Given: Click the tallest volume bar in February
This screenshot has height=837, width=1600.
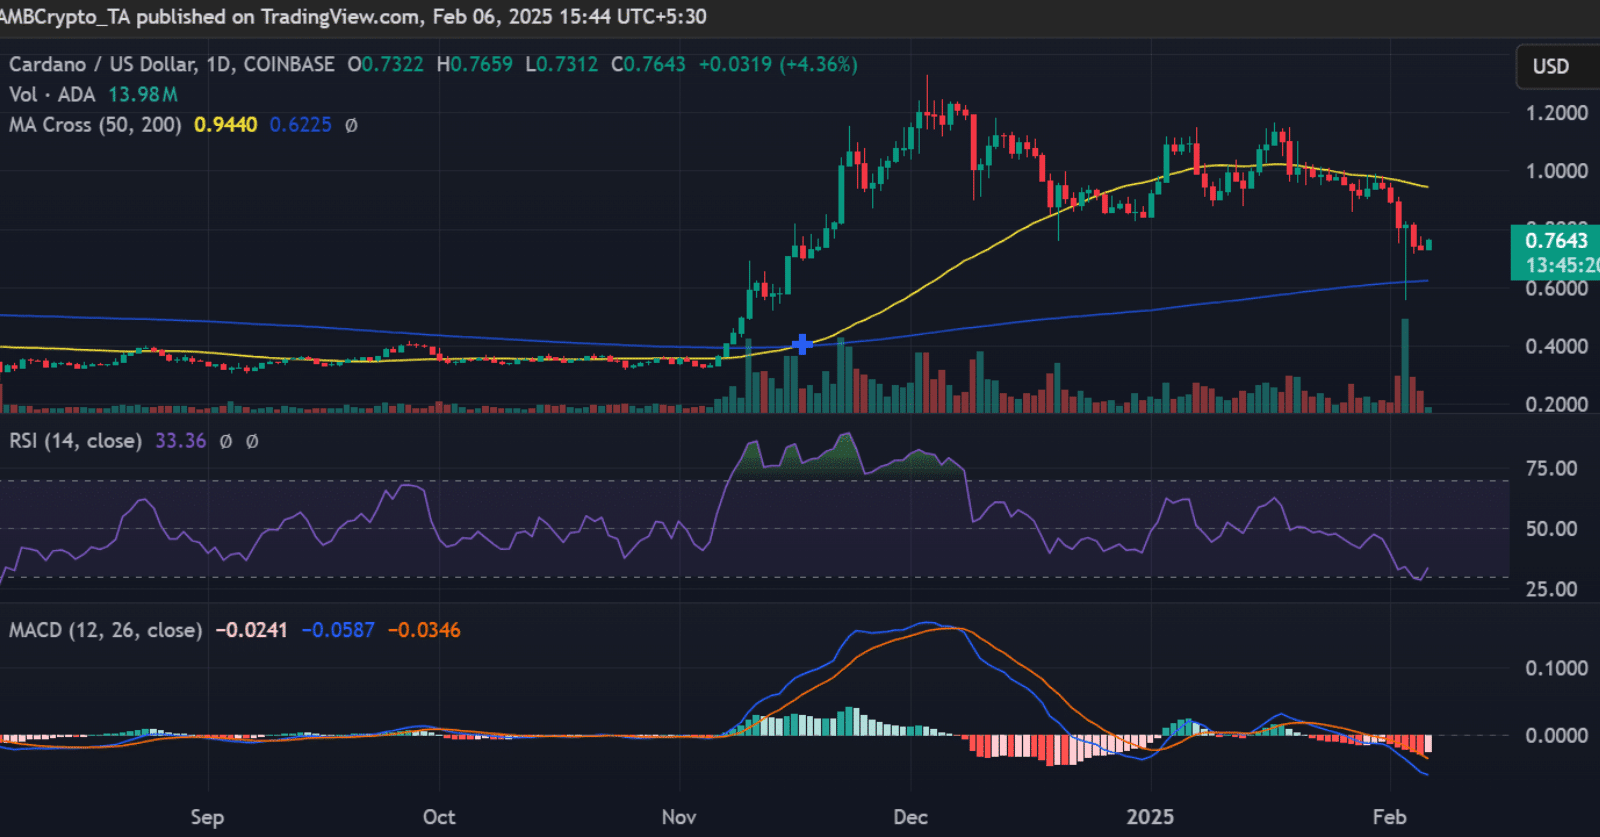Looking at the screenshot, I should [x=1405, y=365].
